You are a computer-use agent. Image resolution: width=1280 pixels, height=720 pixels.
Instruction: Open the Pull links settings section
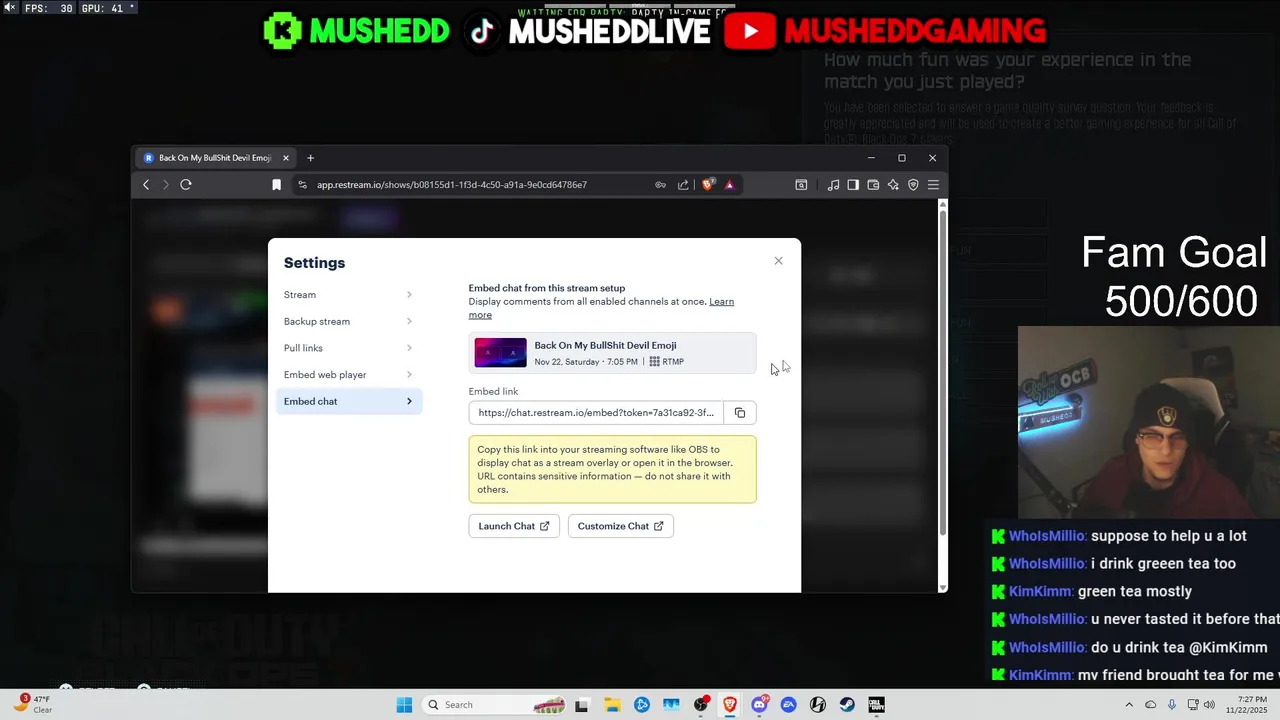(x=348, y=348)
